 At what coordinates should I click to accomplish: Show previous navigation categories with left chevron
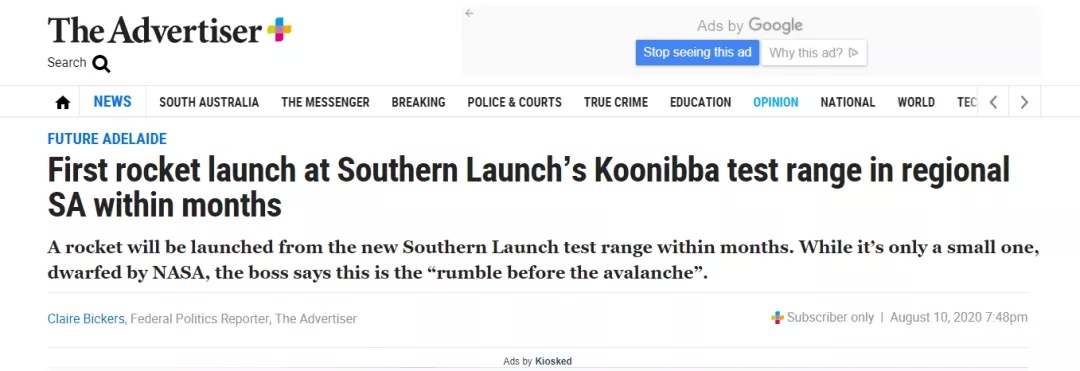click(x=993, y=103)
